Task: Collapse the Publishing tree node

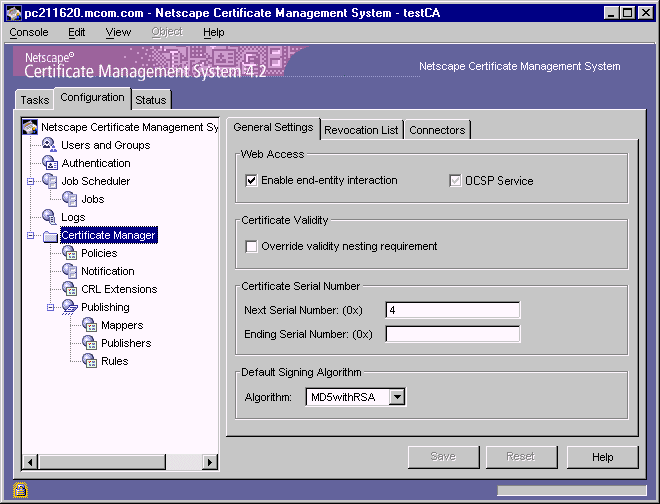Action: pos(51,307)
